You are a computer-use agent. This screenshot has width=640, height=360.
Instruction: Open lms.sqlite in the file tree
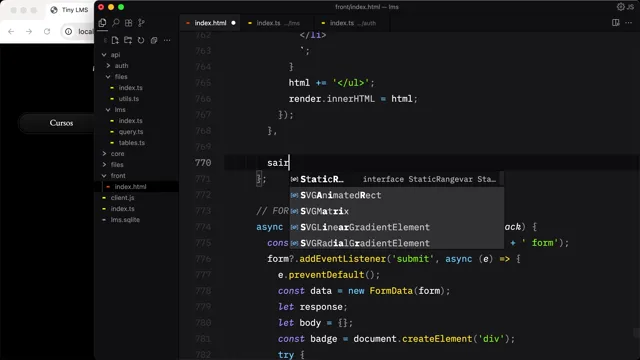pyautogui.click(x=125, y=220)
